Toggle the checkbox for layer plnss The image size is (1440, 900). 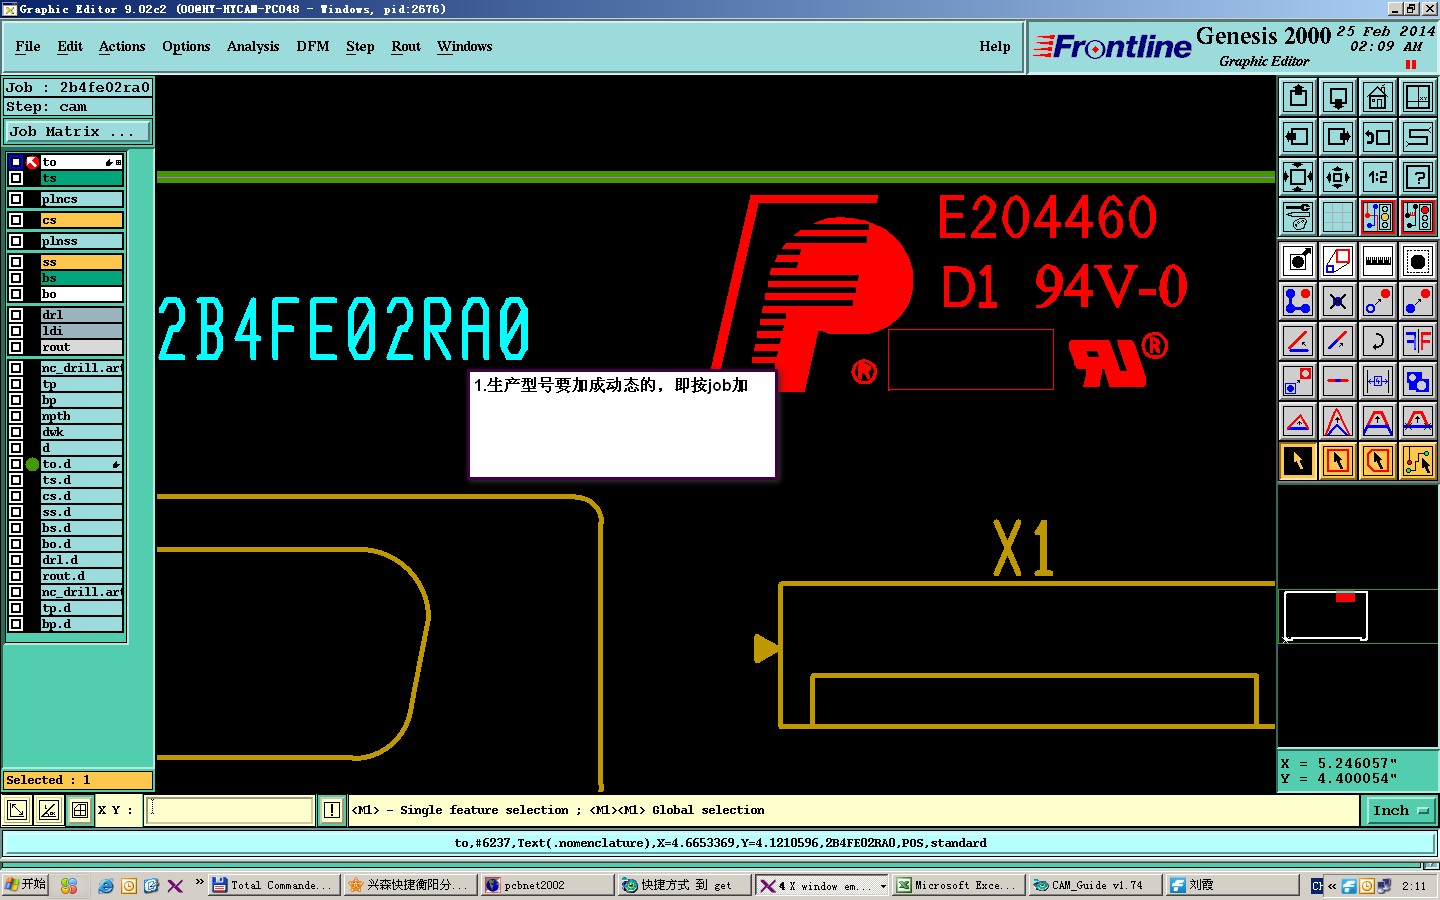16,241
